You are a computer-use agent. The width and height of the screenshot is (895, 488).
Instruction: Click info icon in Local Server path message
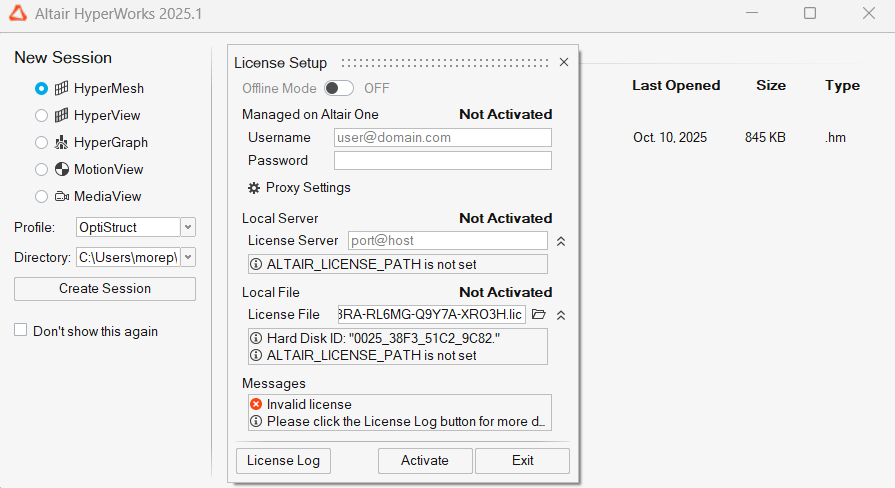(256, 264)
